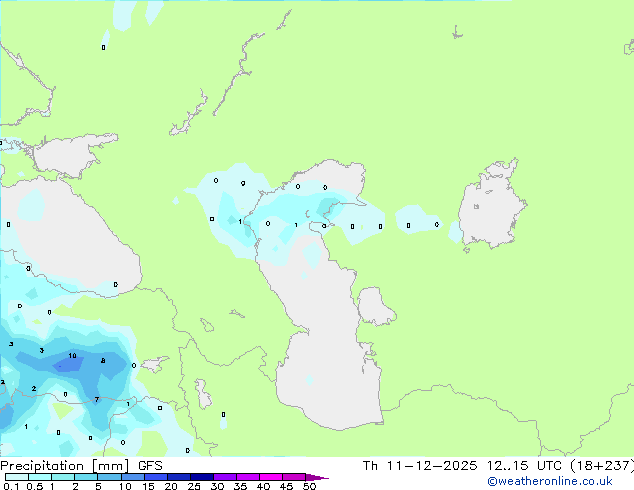Click the 1–2 mm legend color swatch
The height and width of the screenshot is (490, 634).
coord(63,477)
